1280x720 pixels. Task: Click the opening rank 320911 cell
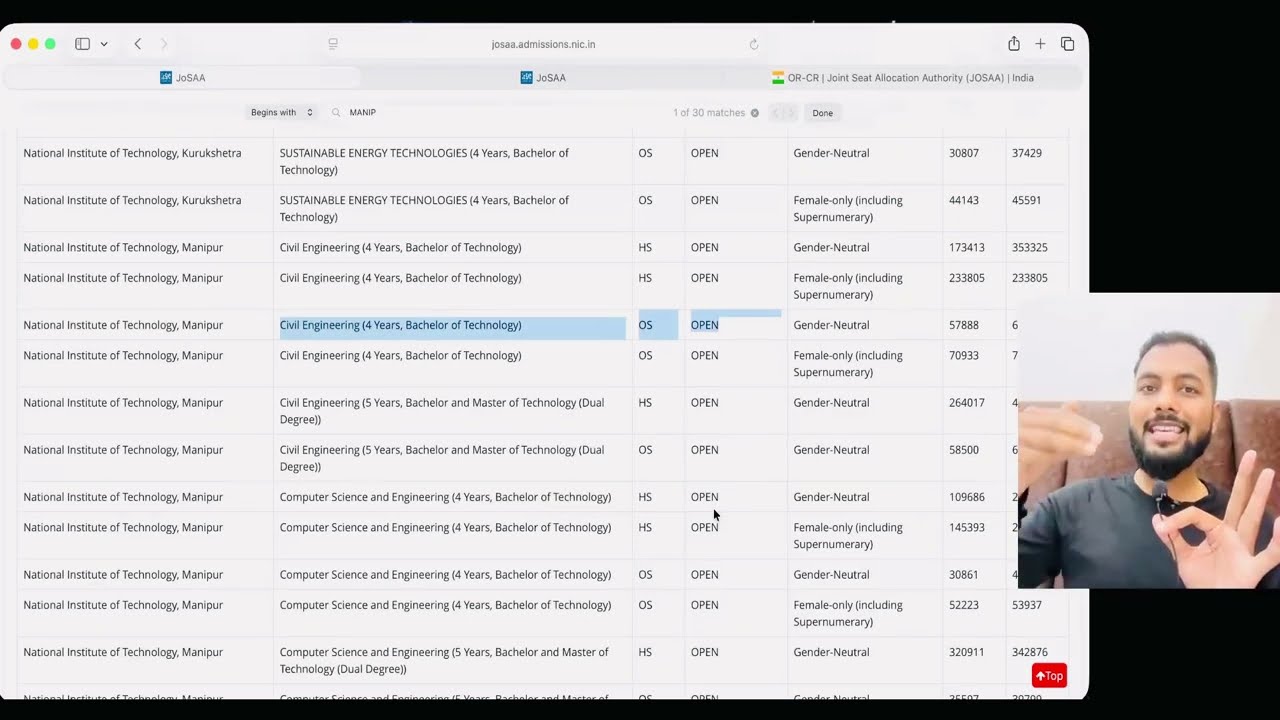point(967,652)
